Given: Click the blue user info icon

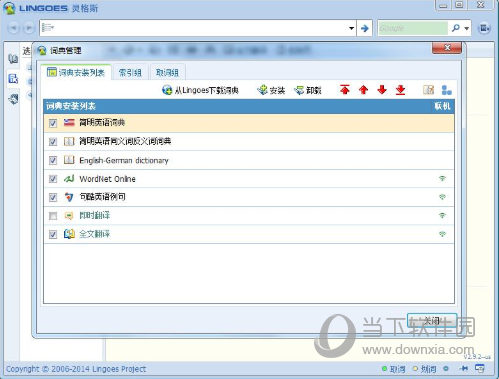Looking at the screenshot, I should tap(446, 90).
